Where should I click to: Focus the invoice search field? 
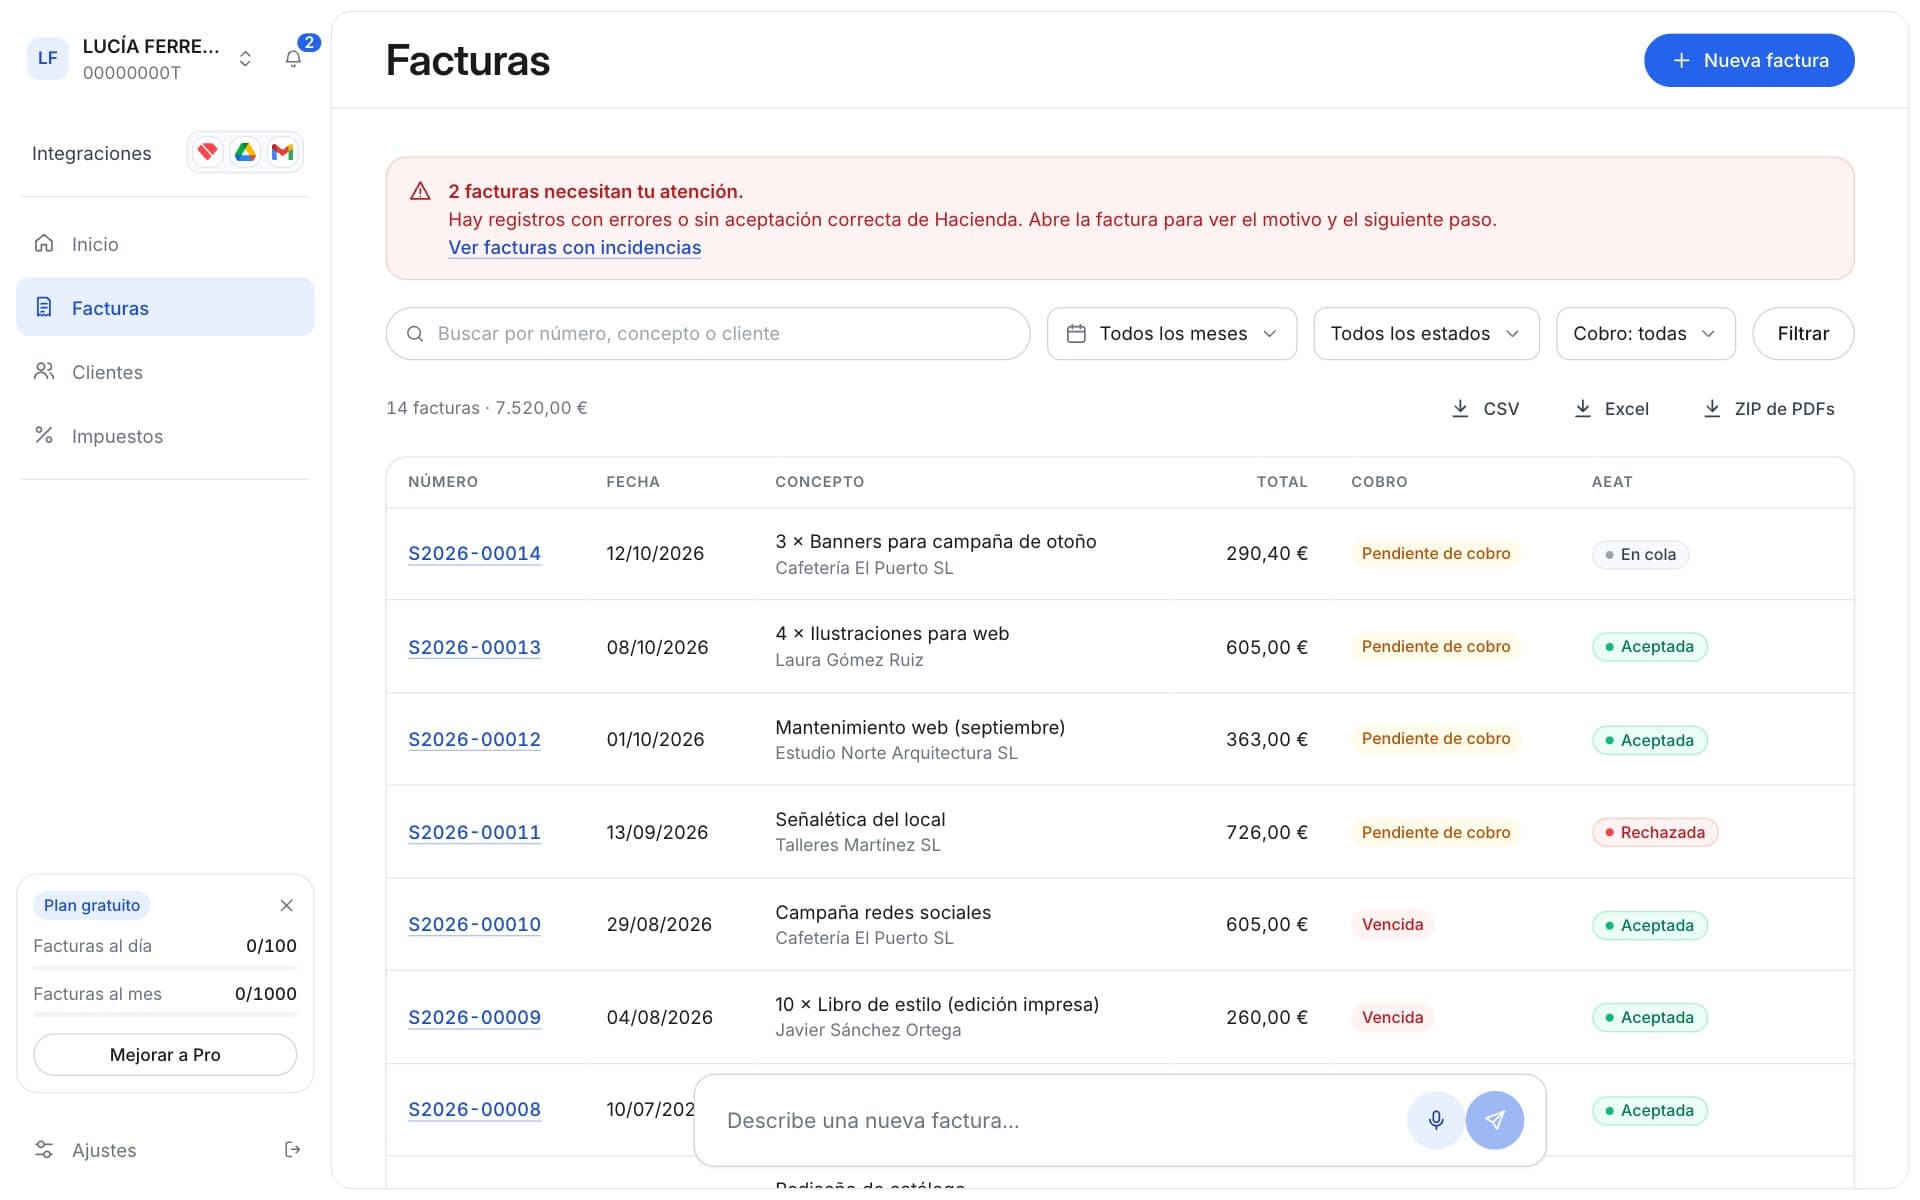pyautogui.click(x=708, y=333)
